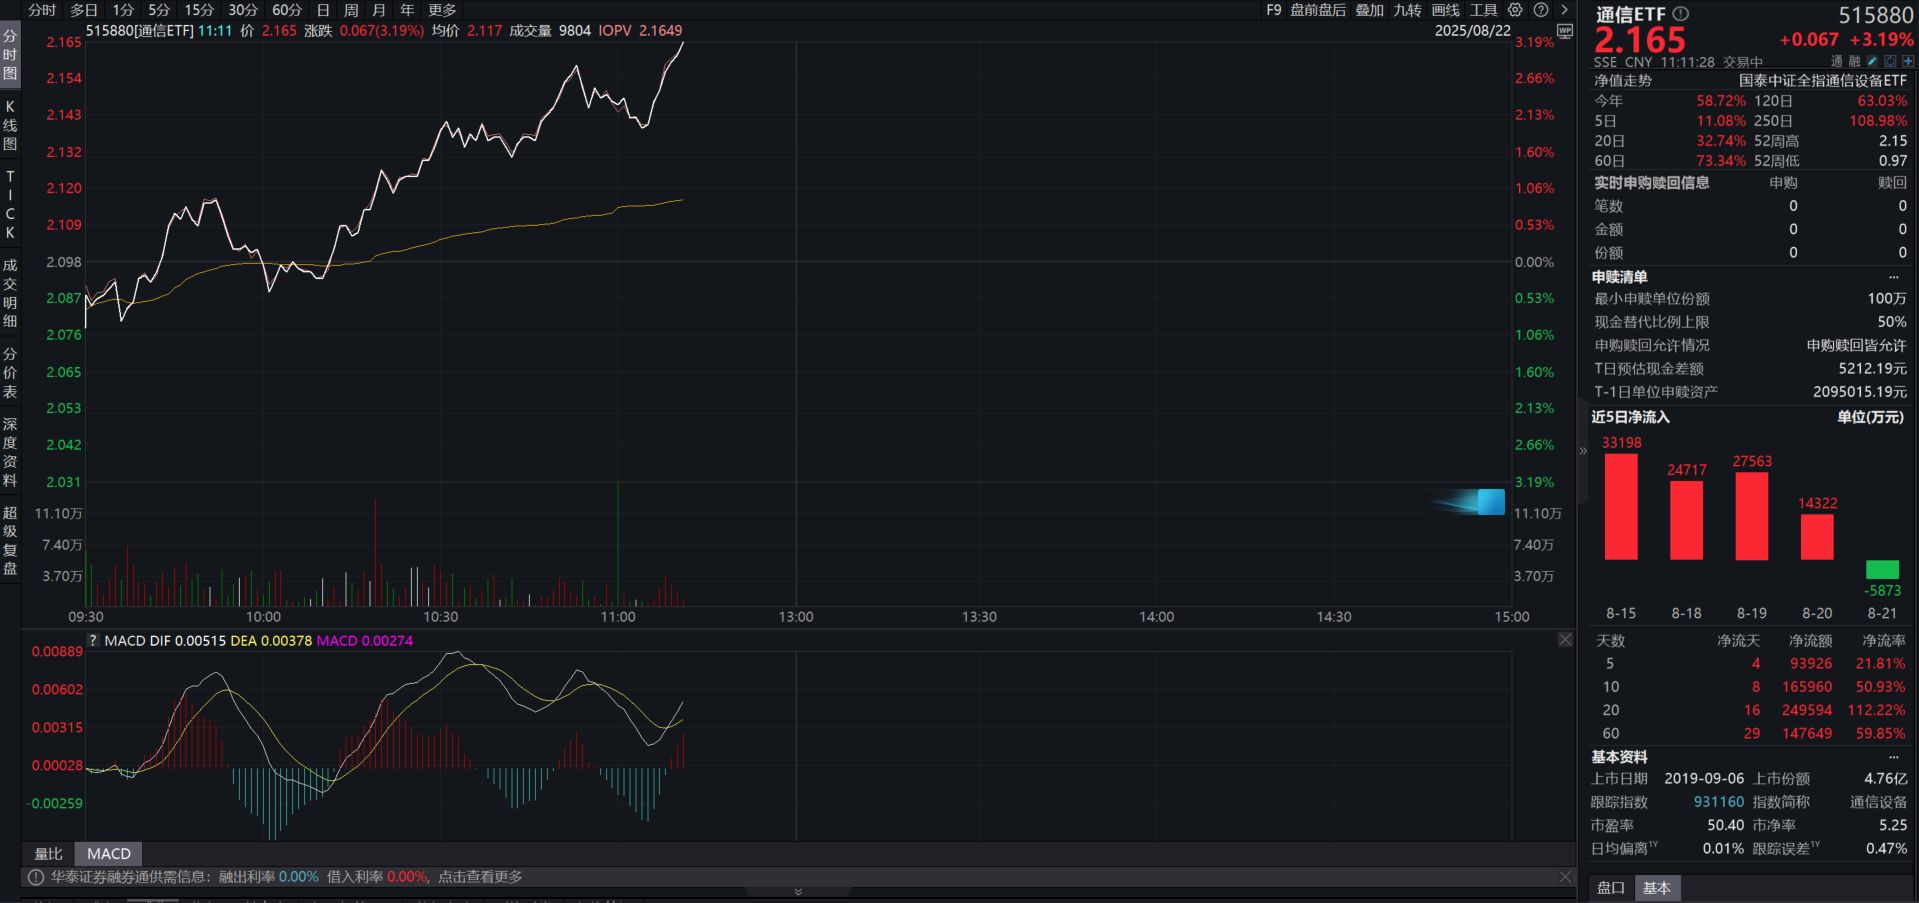Click the blue floating assistant icon
Viewport: 1919px width, 903px height.
[1488, 501]
